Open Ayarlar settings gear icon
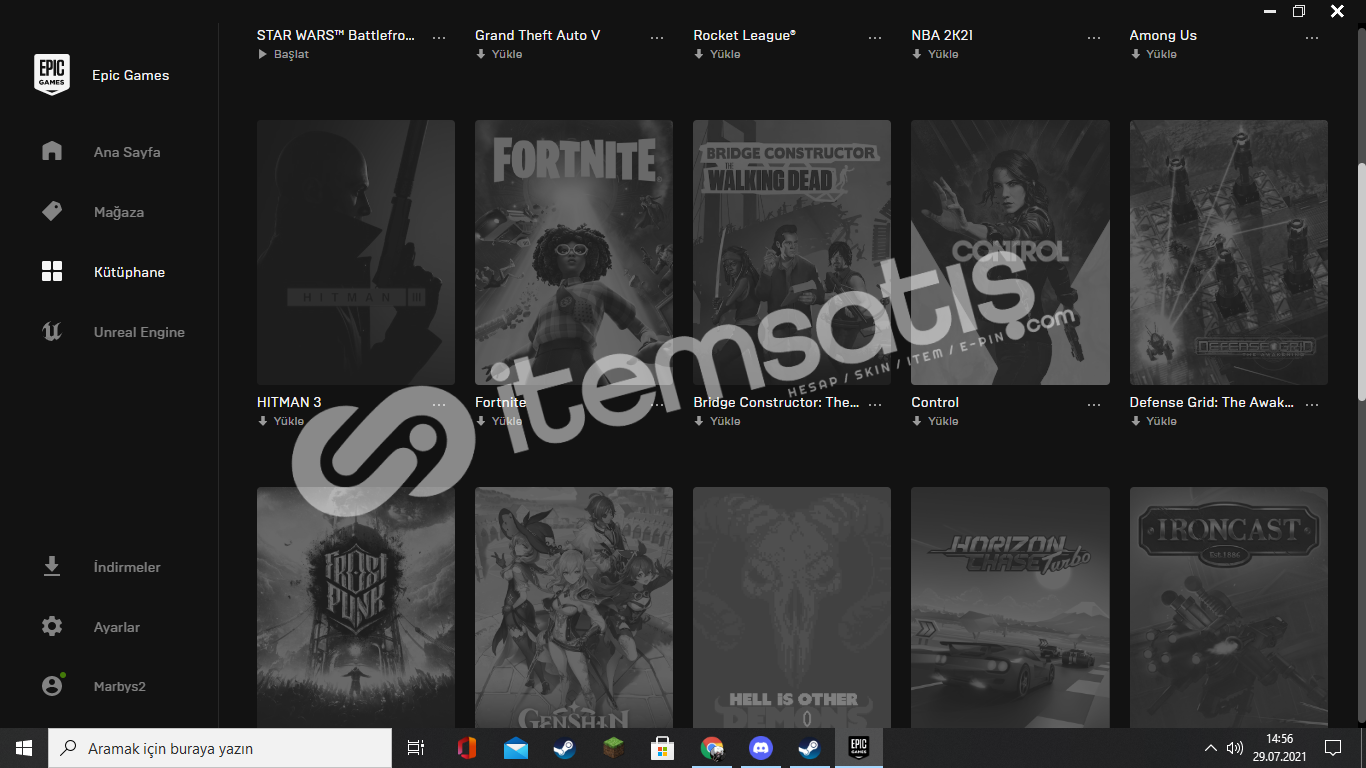This screenshot has width=1366, height=768. pyautogui.click(x=52, y=626)
